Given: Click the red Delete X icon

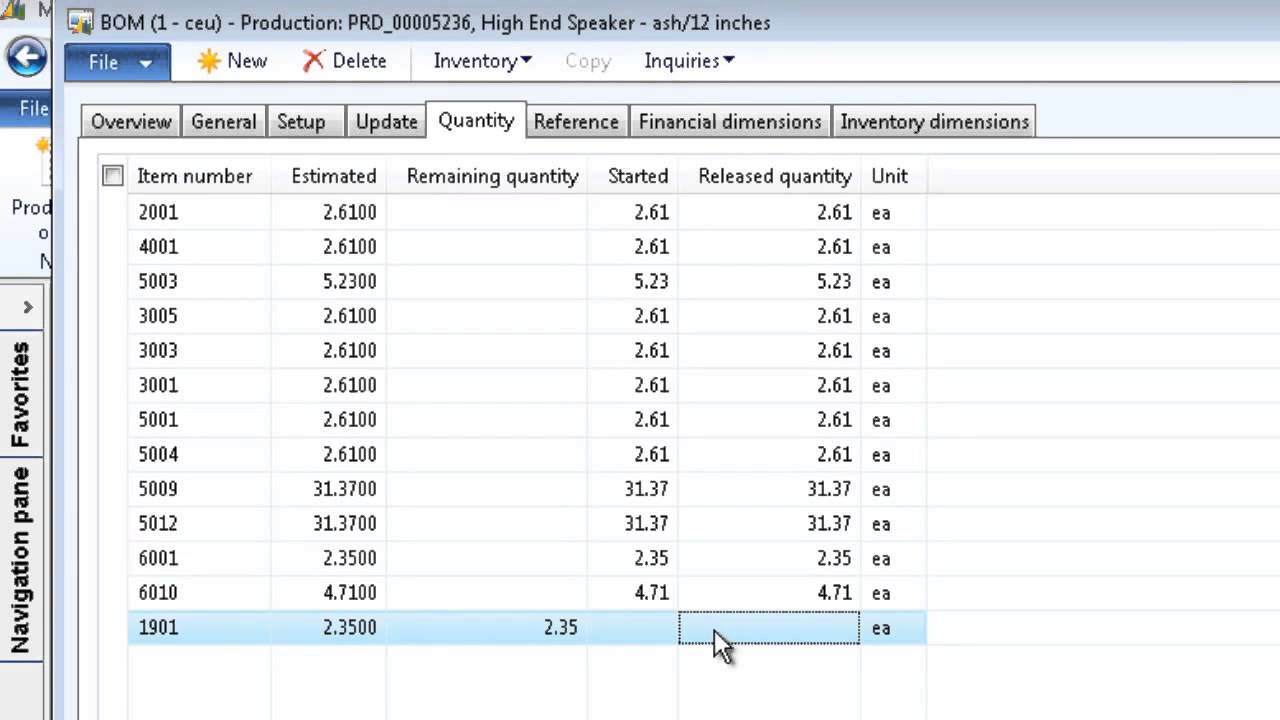Looking at the screenshot, I should pos(313,61).
